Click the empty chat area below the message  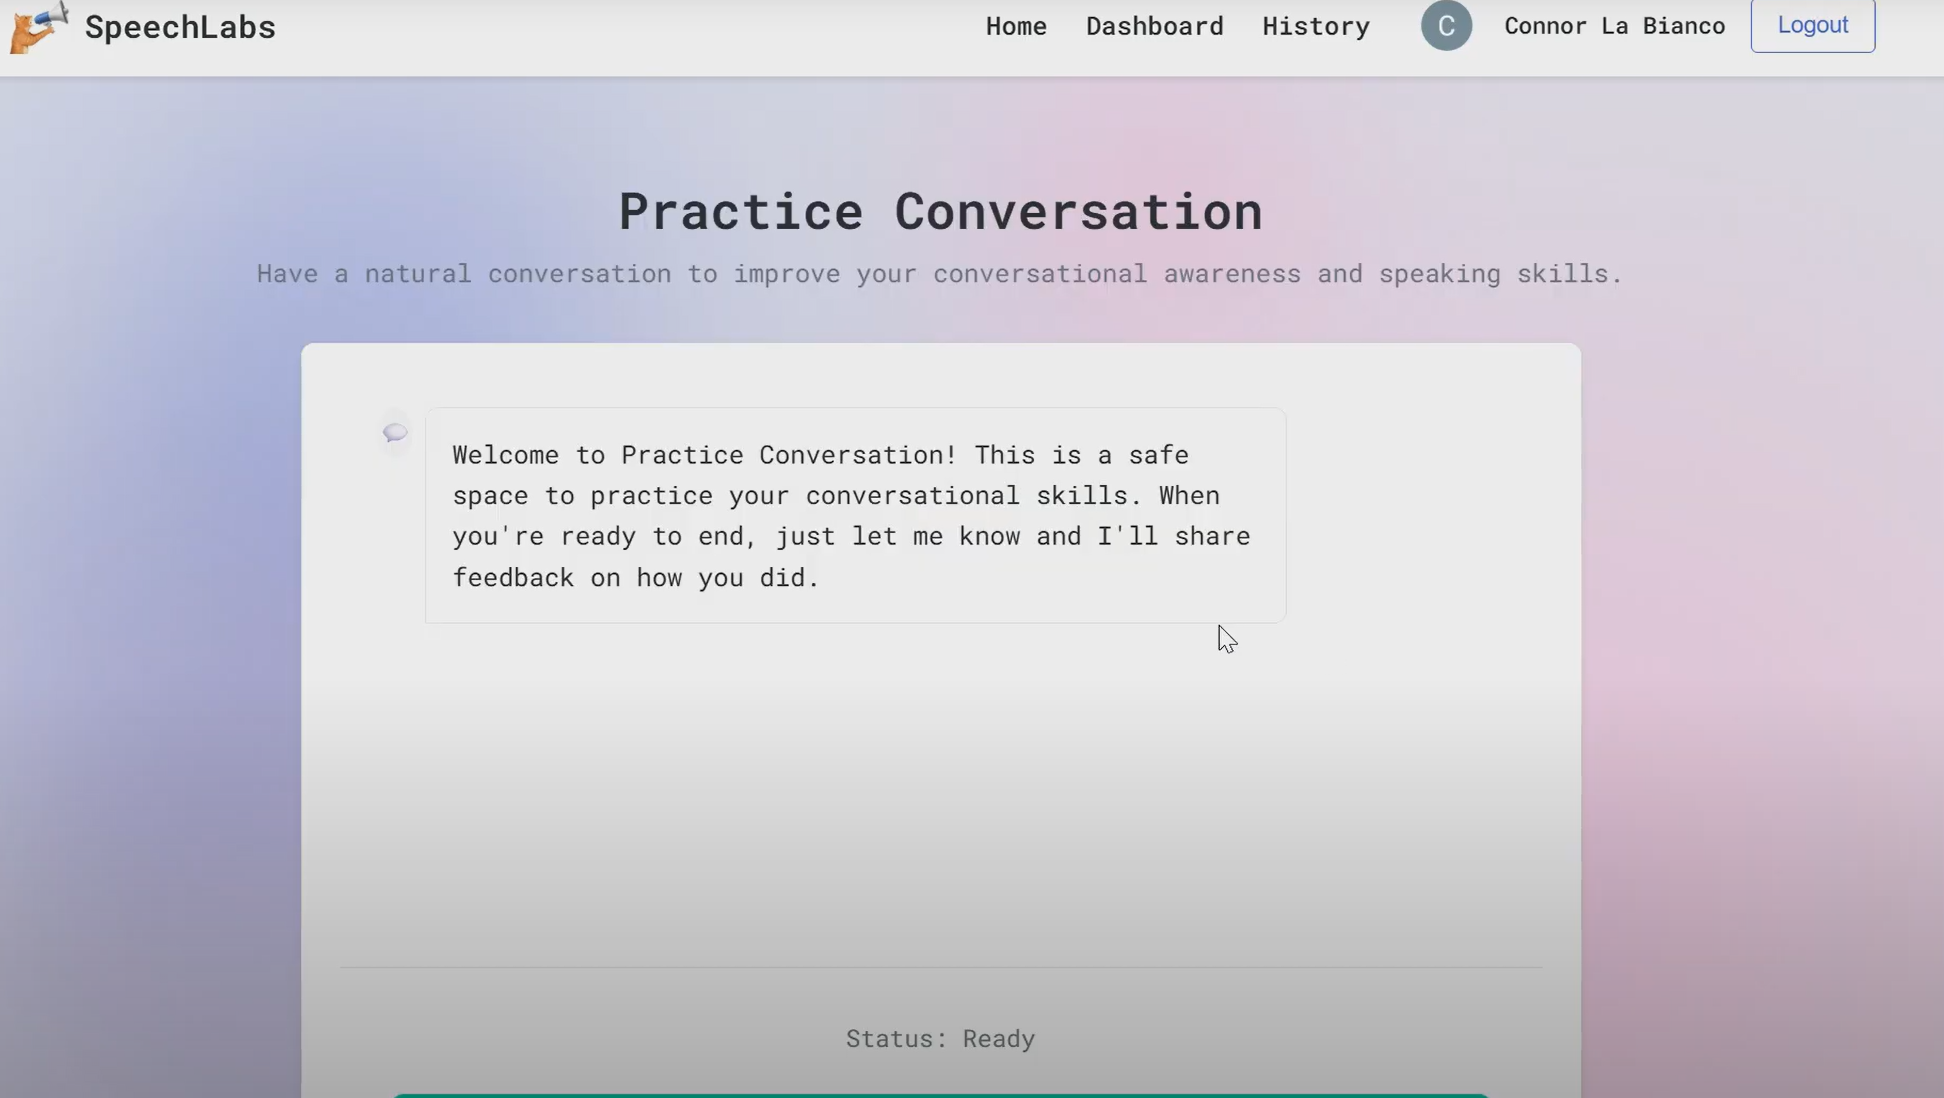pyautogui.click(x=940, y=800)
